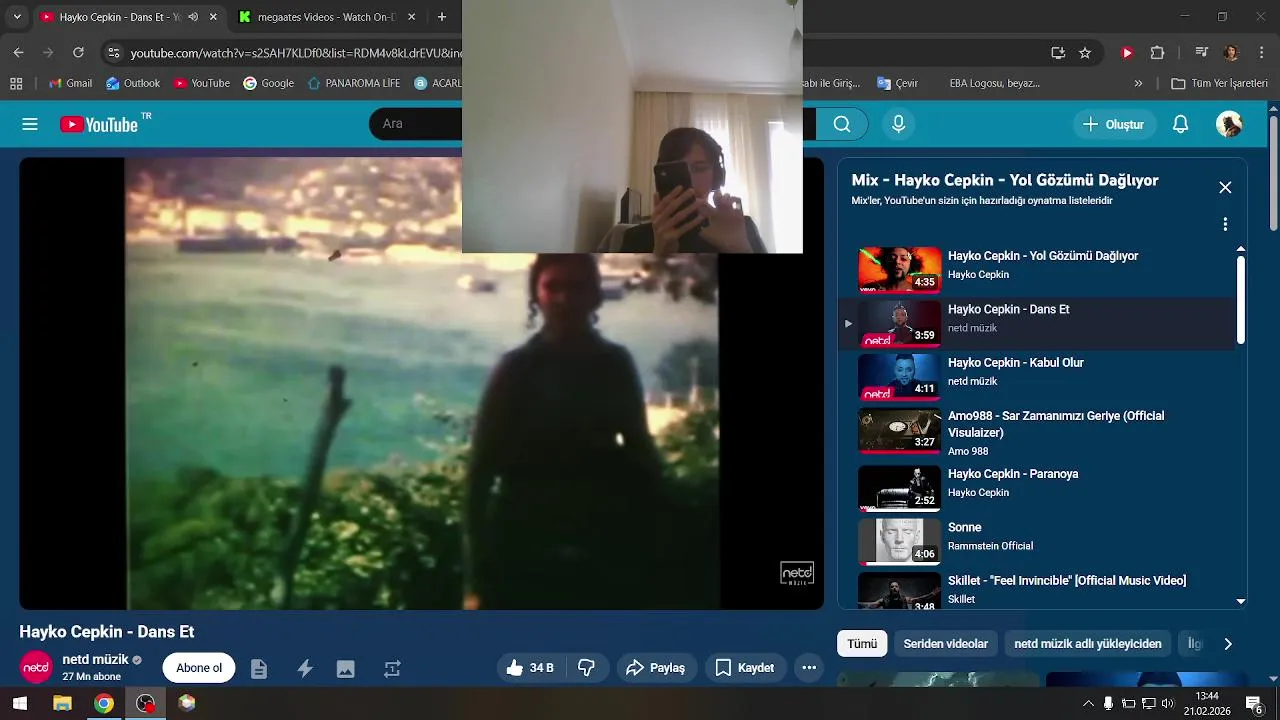Open the Çevir bookmark
The image size is (1280, 720).
pyautogui.click(x=897, y=83)
